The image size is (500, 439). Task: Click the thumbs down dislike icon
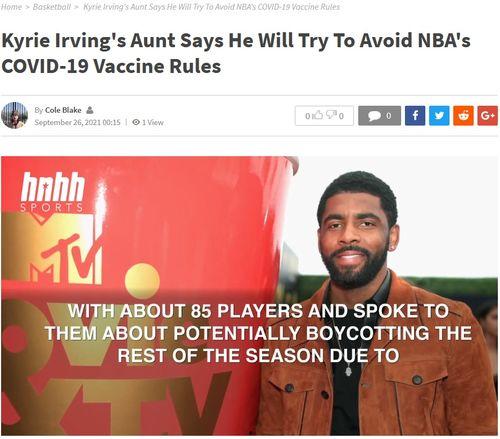(x=331, y=115)
